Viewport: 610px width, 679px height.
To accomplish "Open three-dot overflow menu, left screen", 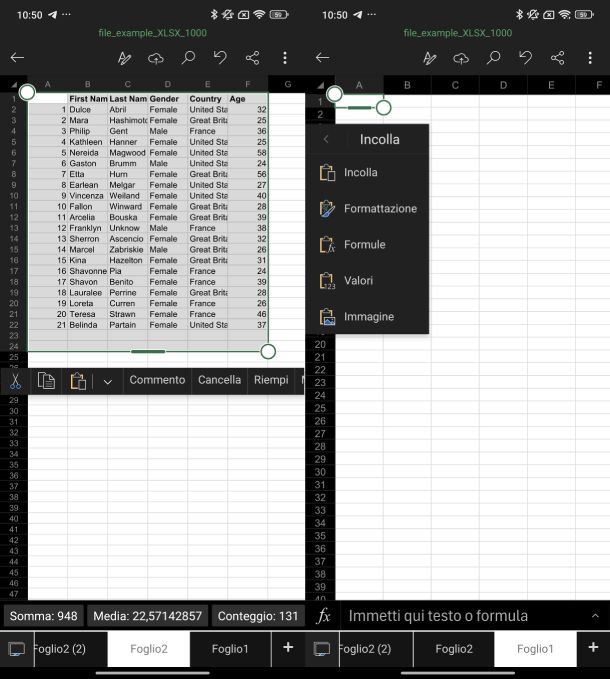I will click(x=285, y=58).
